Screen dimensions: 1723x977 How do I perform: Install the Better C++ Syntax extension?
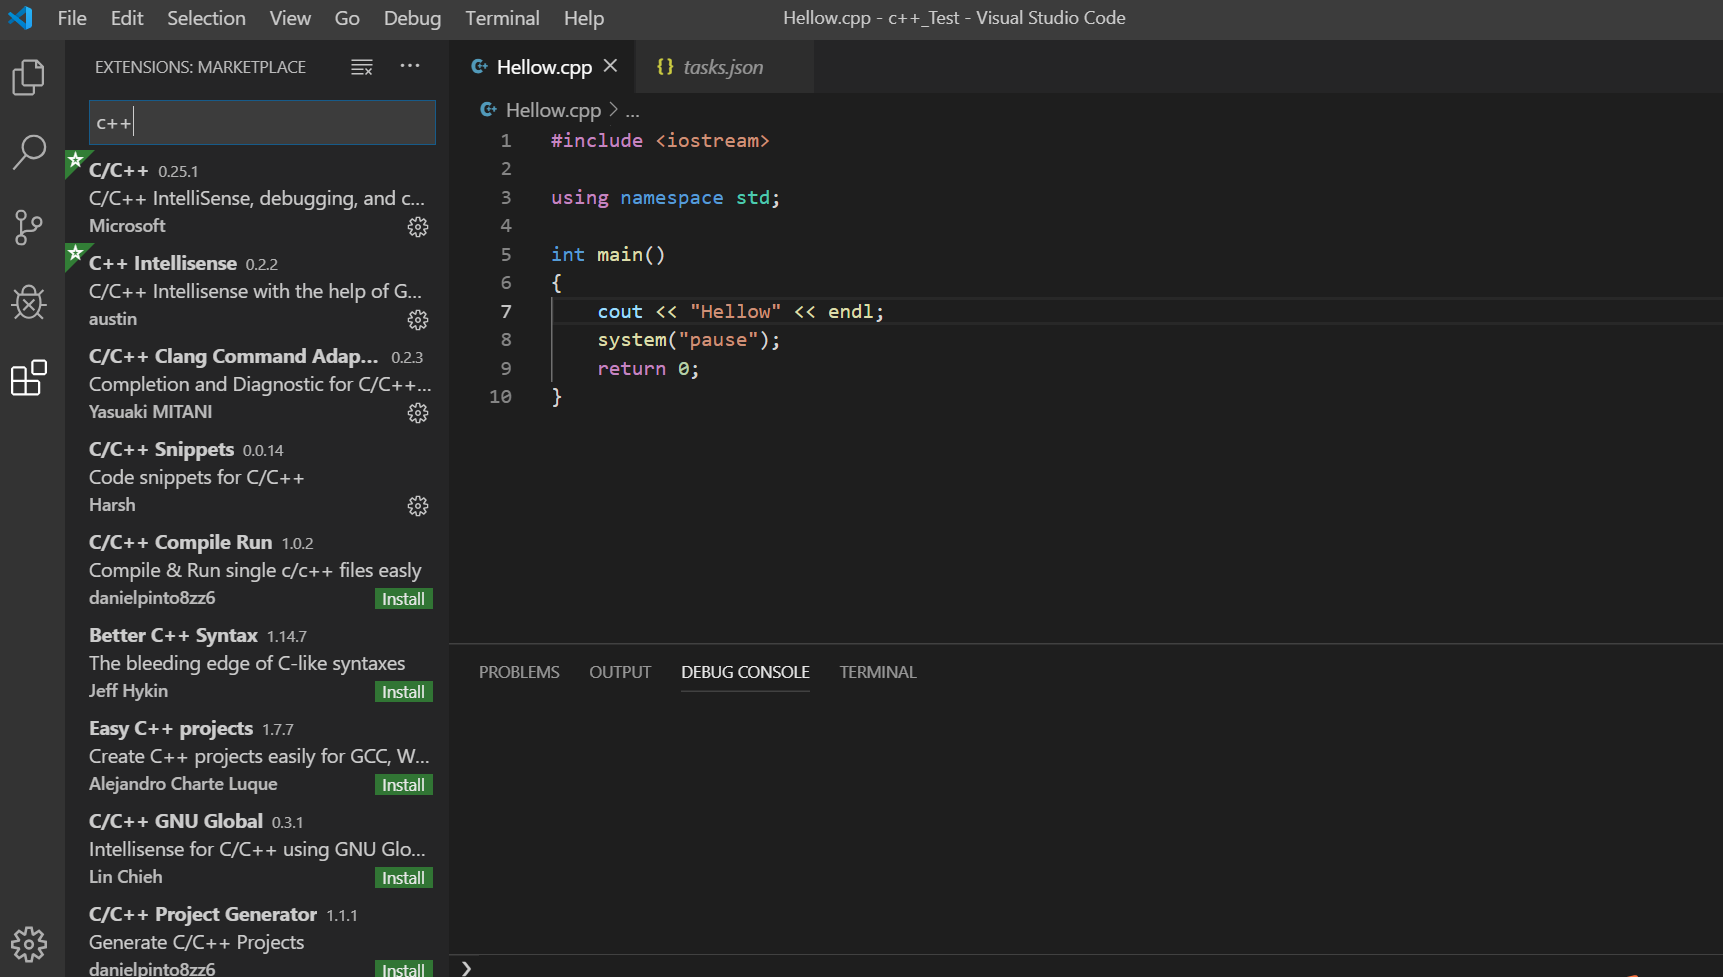tap(404, 692)
